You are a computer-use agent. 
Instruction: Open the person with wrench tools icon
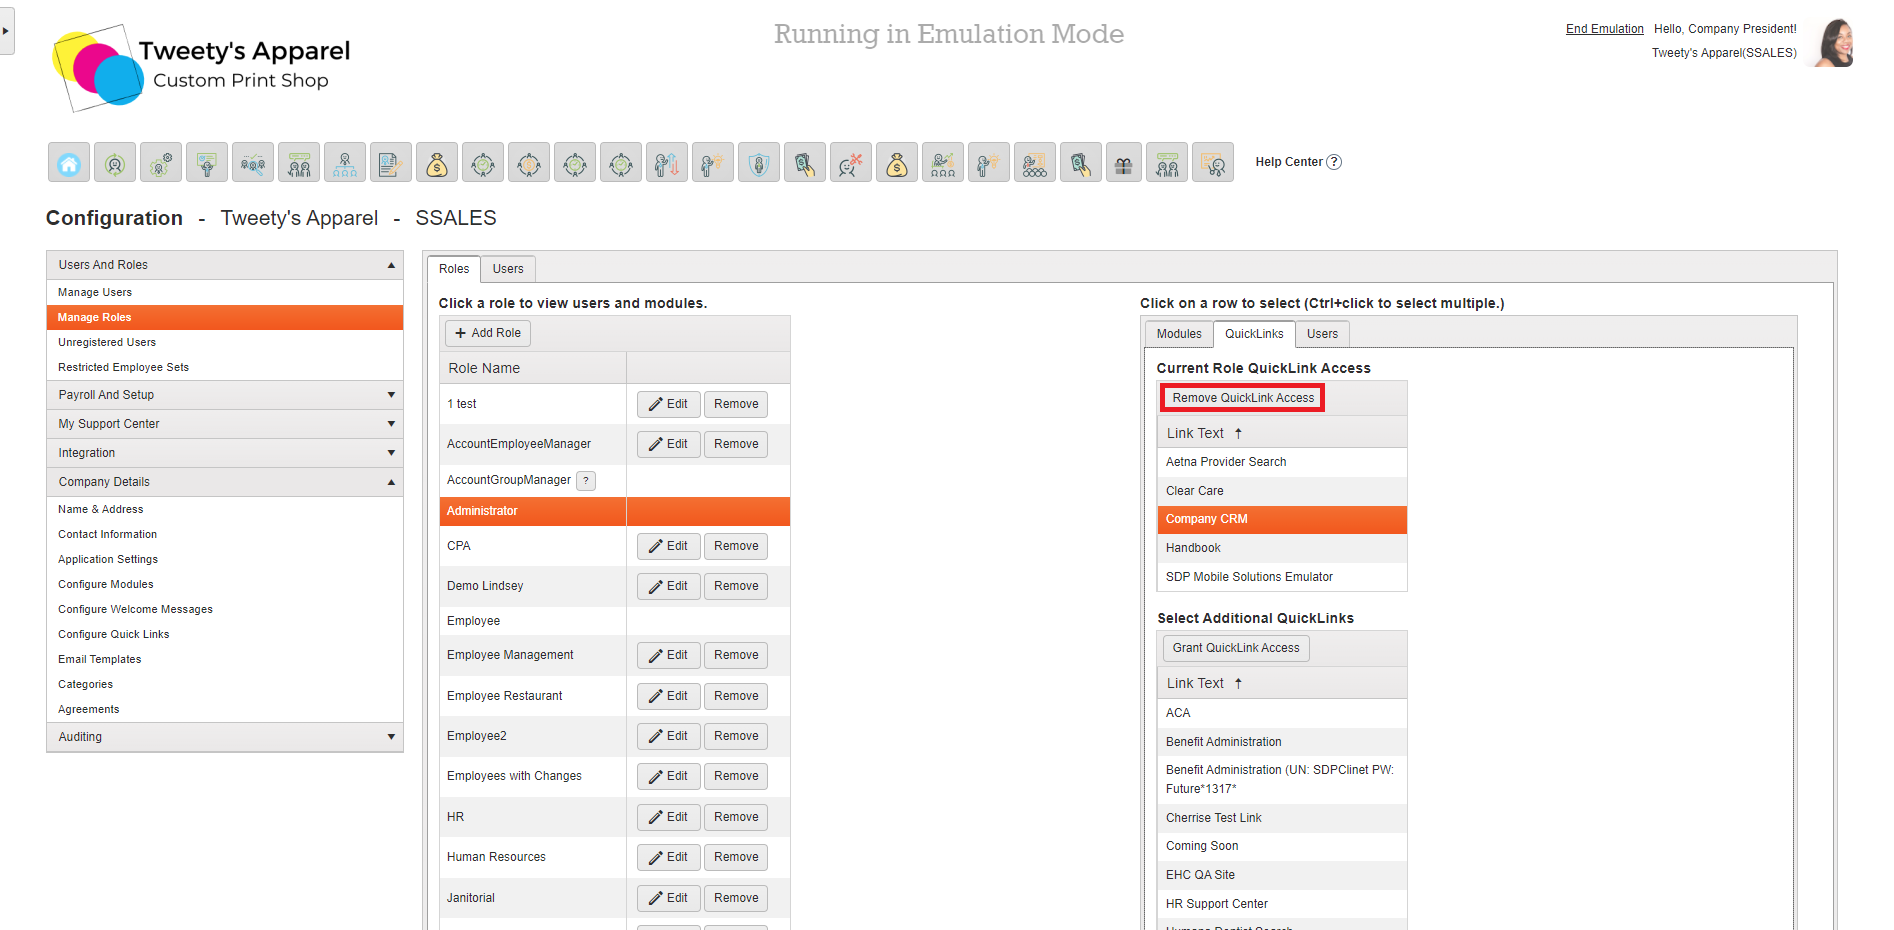[851, 162]
